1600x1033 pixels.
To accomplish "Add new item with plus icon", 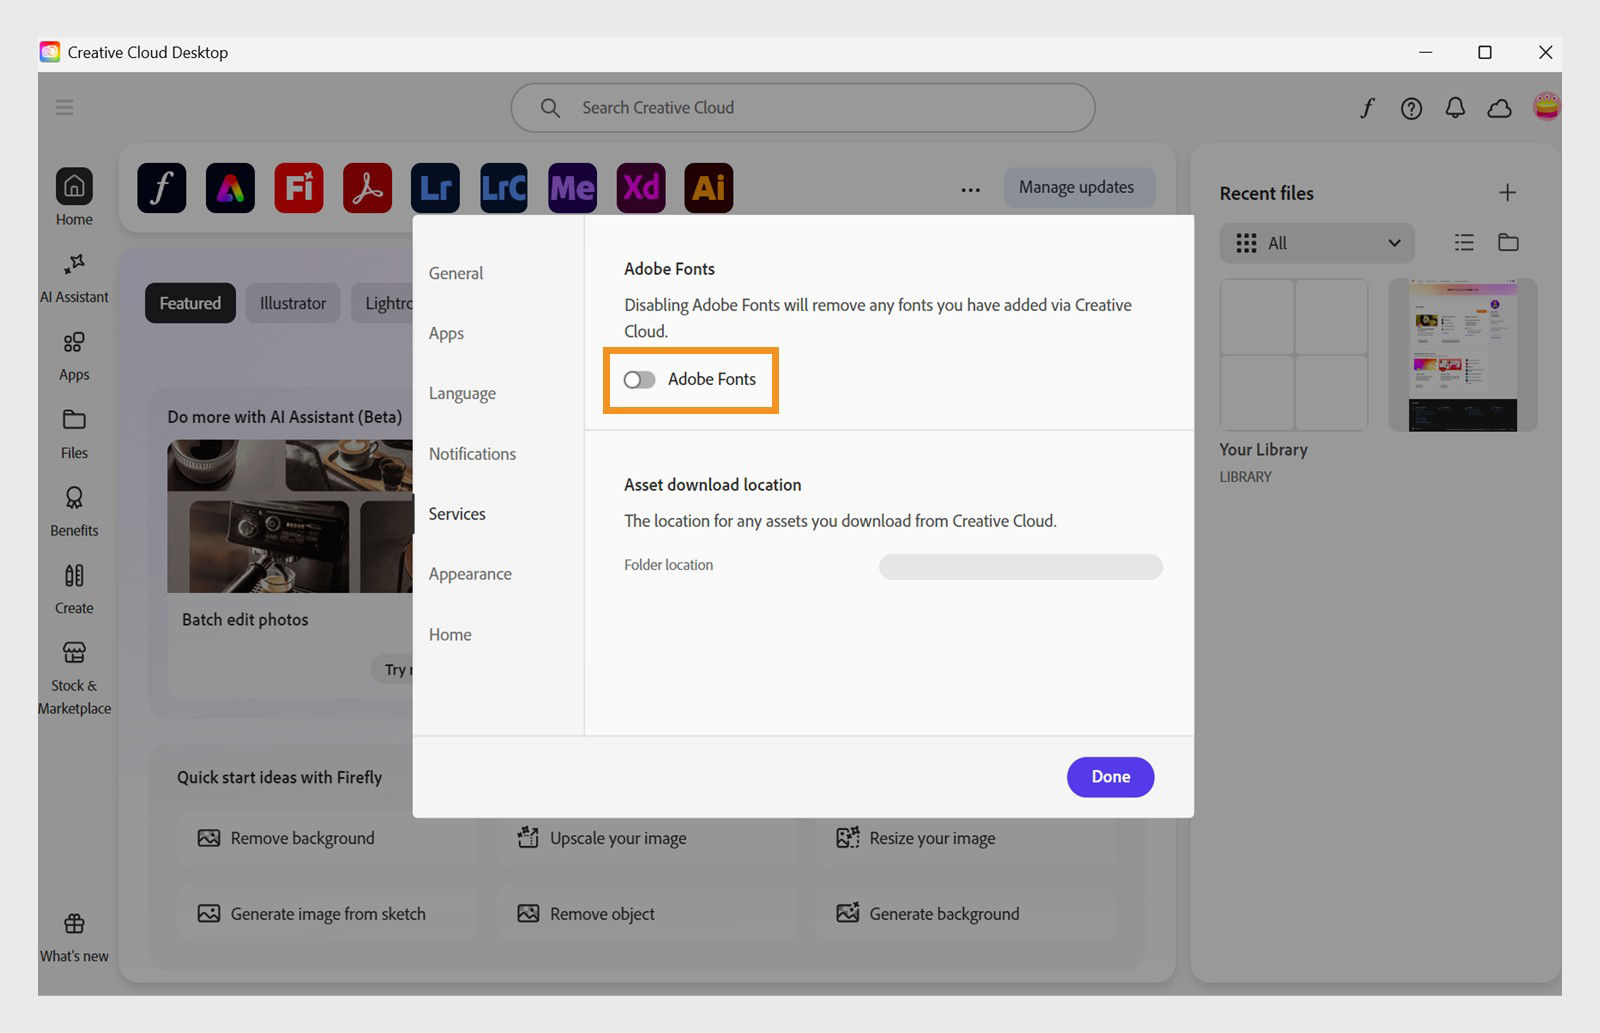I will point(1507,193).
